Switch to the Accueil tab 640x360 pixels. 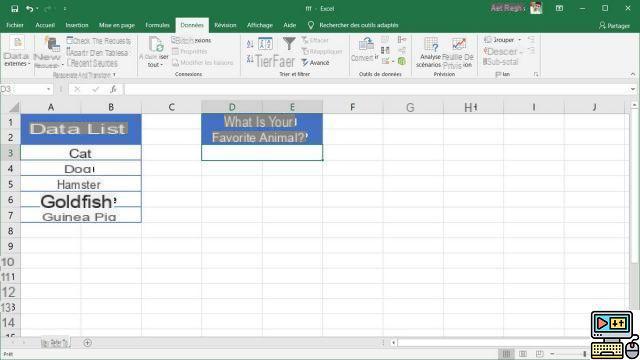tap(45, 25)
